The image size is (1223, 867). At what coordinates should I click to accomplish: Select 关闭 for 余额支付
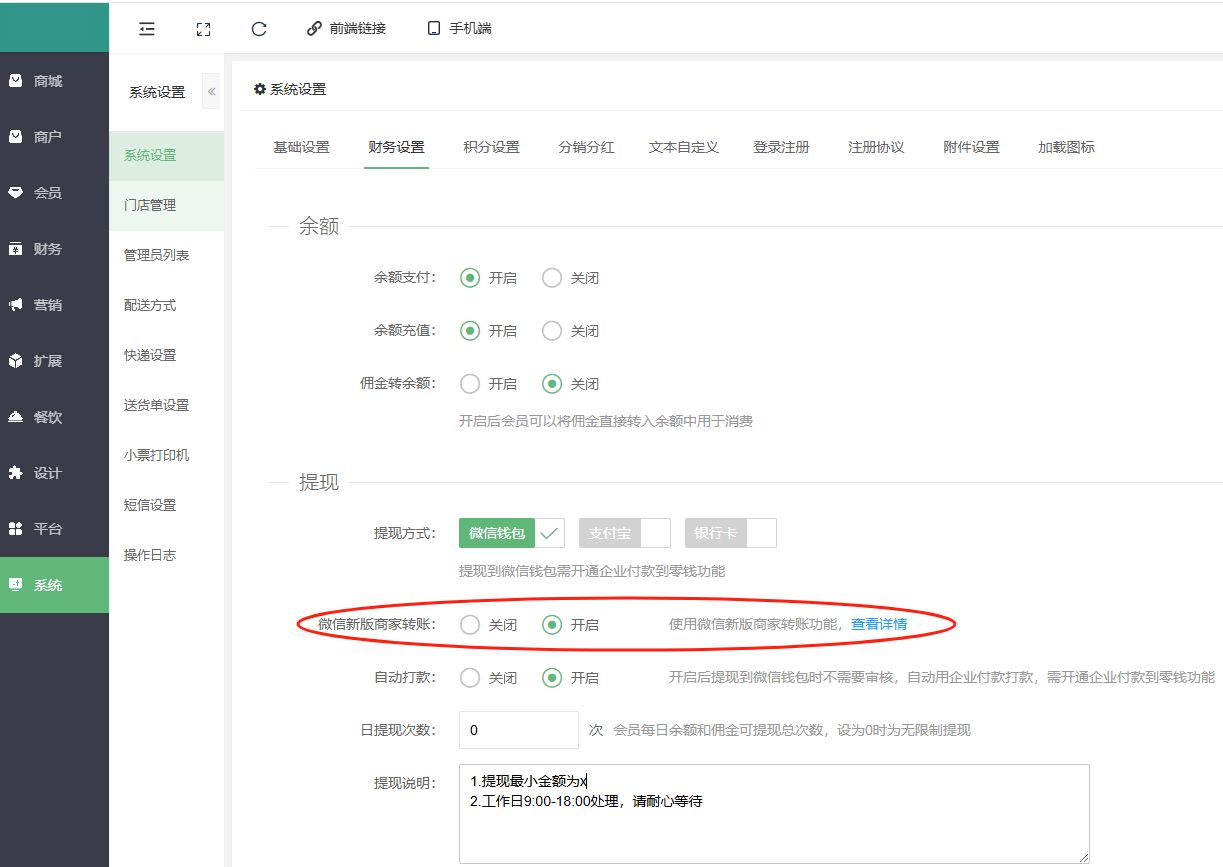[x=552, y=278]
